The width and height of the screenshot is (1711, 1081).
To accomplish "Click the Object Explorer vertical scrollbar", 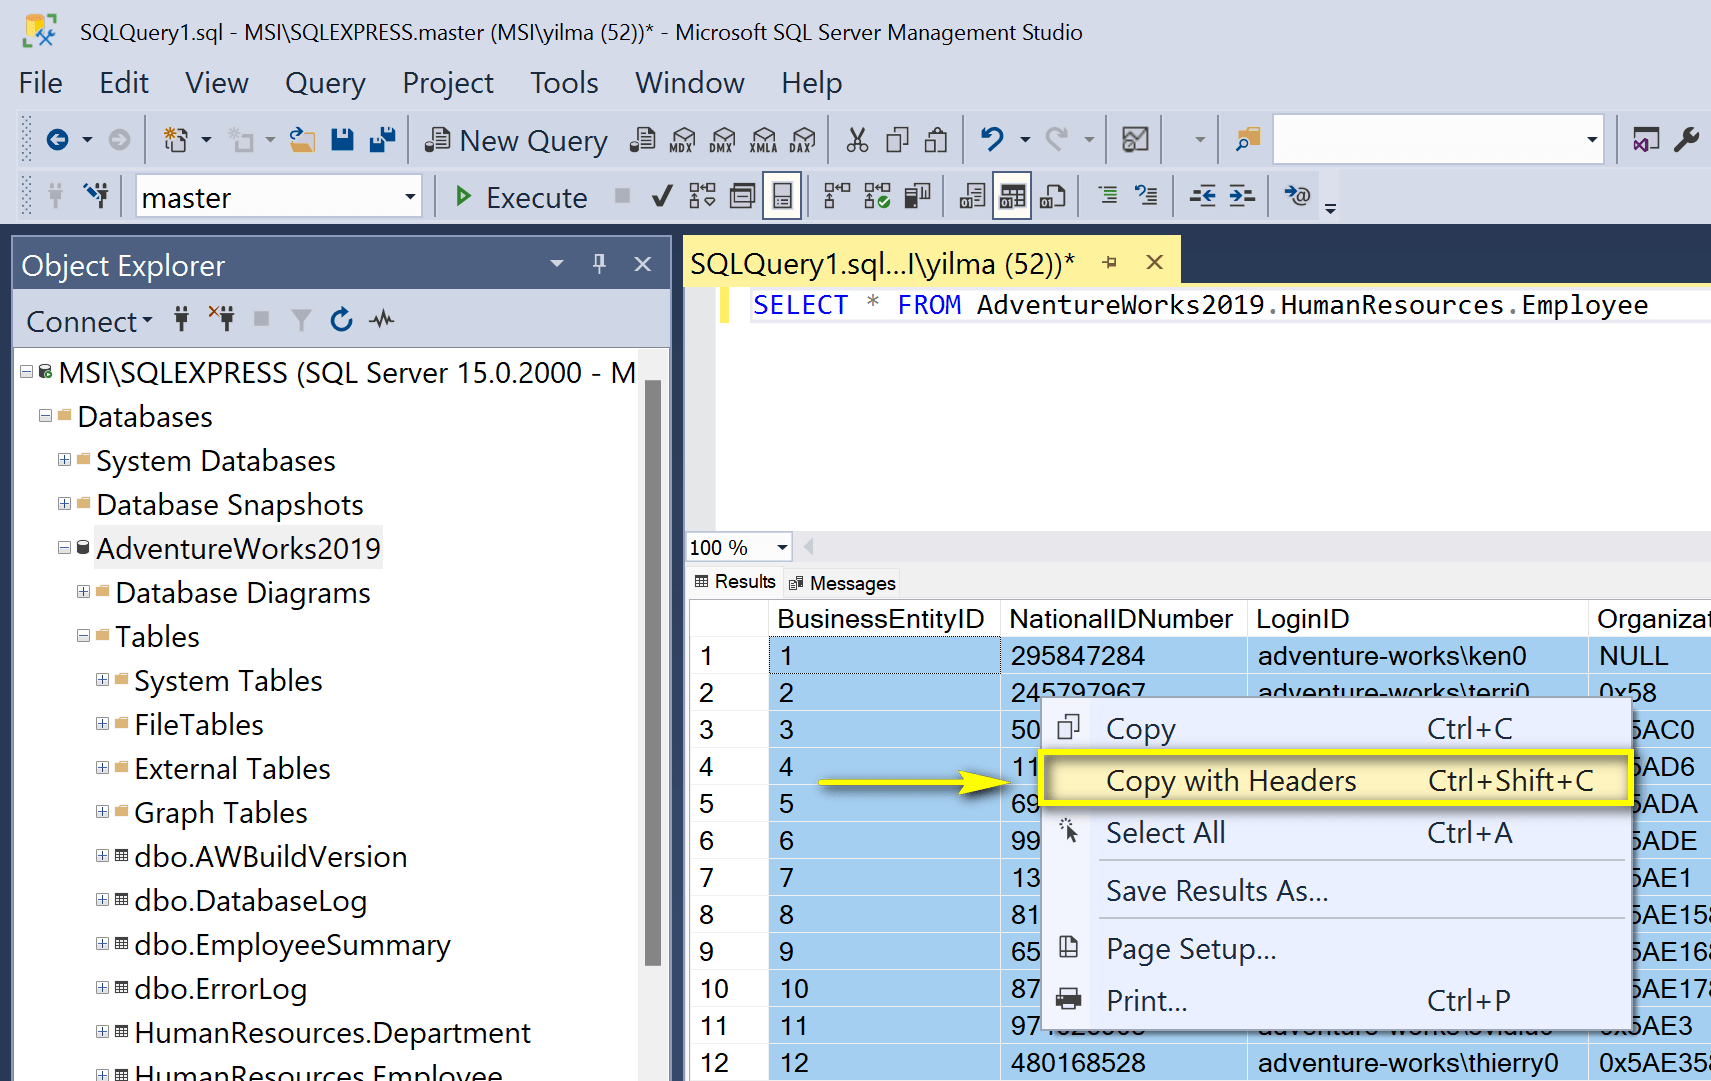I will pos(653,672).
